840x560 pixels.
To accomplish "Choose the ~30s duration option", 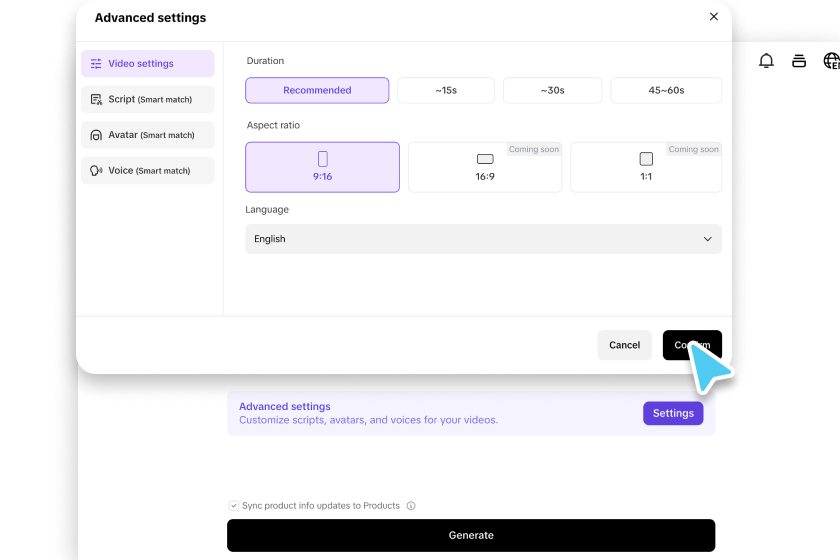I will tap(553, 90).
